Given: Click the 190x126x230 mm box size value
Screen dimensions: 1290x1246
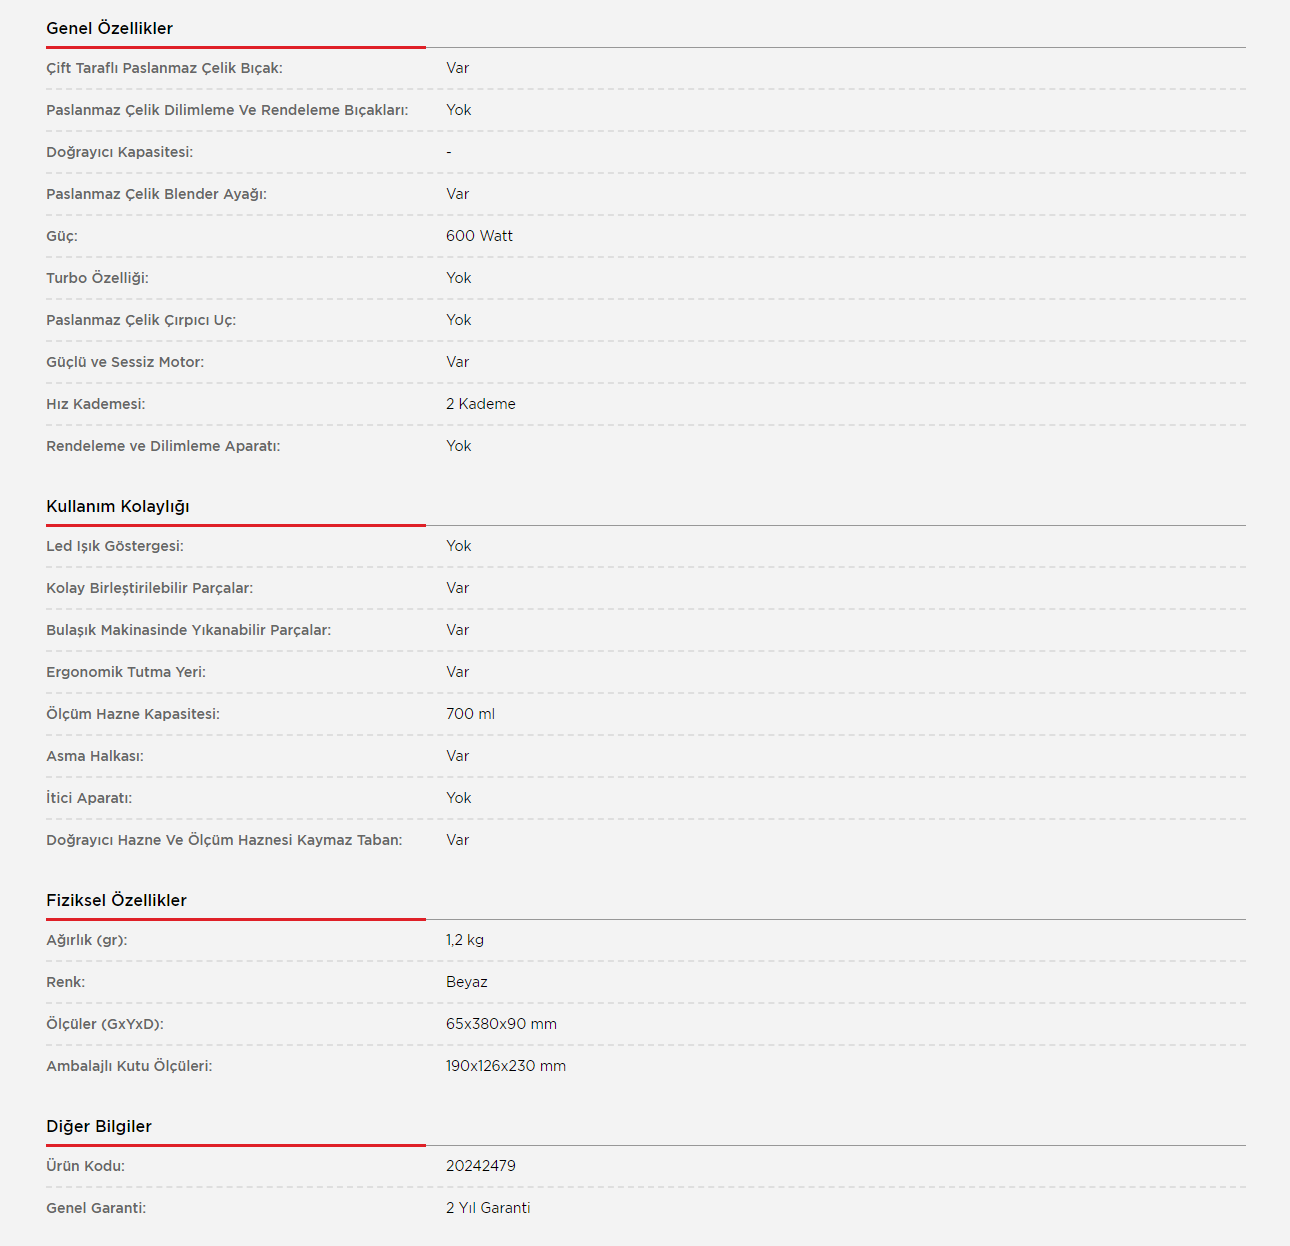Looking at the screenshot, I should click(505, 1066).
